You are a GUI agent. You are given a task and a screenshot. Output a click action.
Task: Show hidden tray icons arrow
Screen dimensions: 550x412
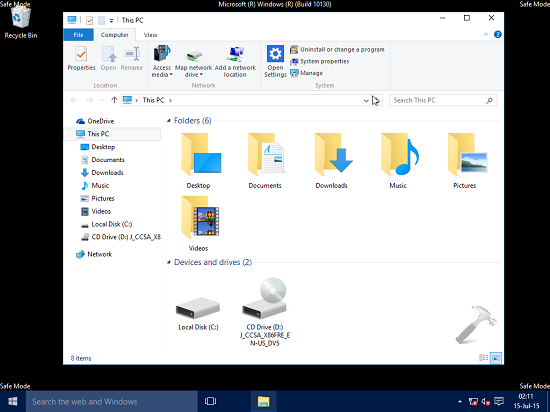(x=460, y=401)
